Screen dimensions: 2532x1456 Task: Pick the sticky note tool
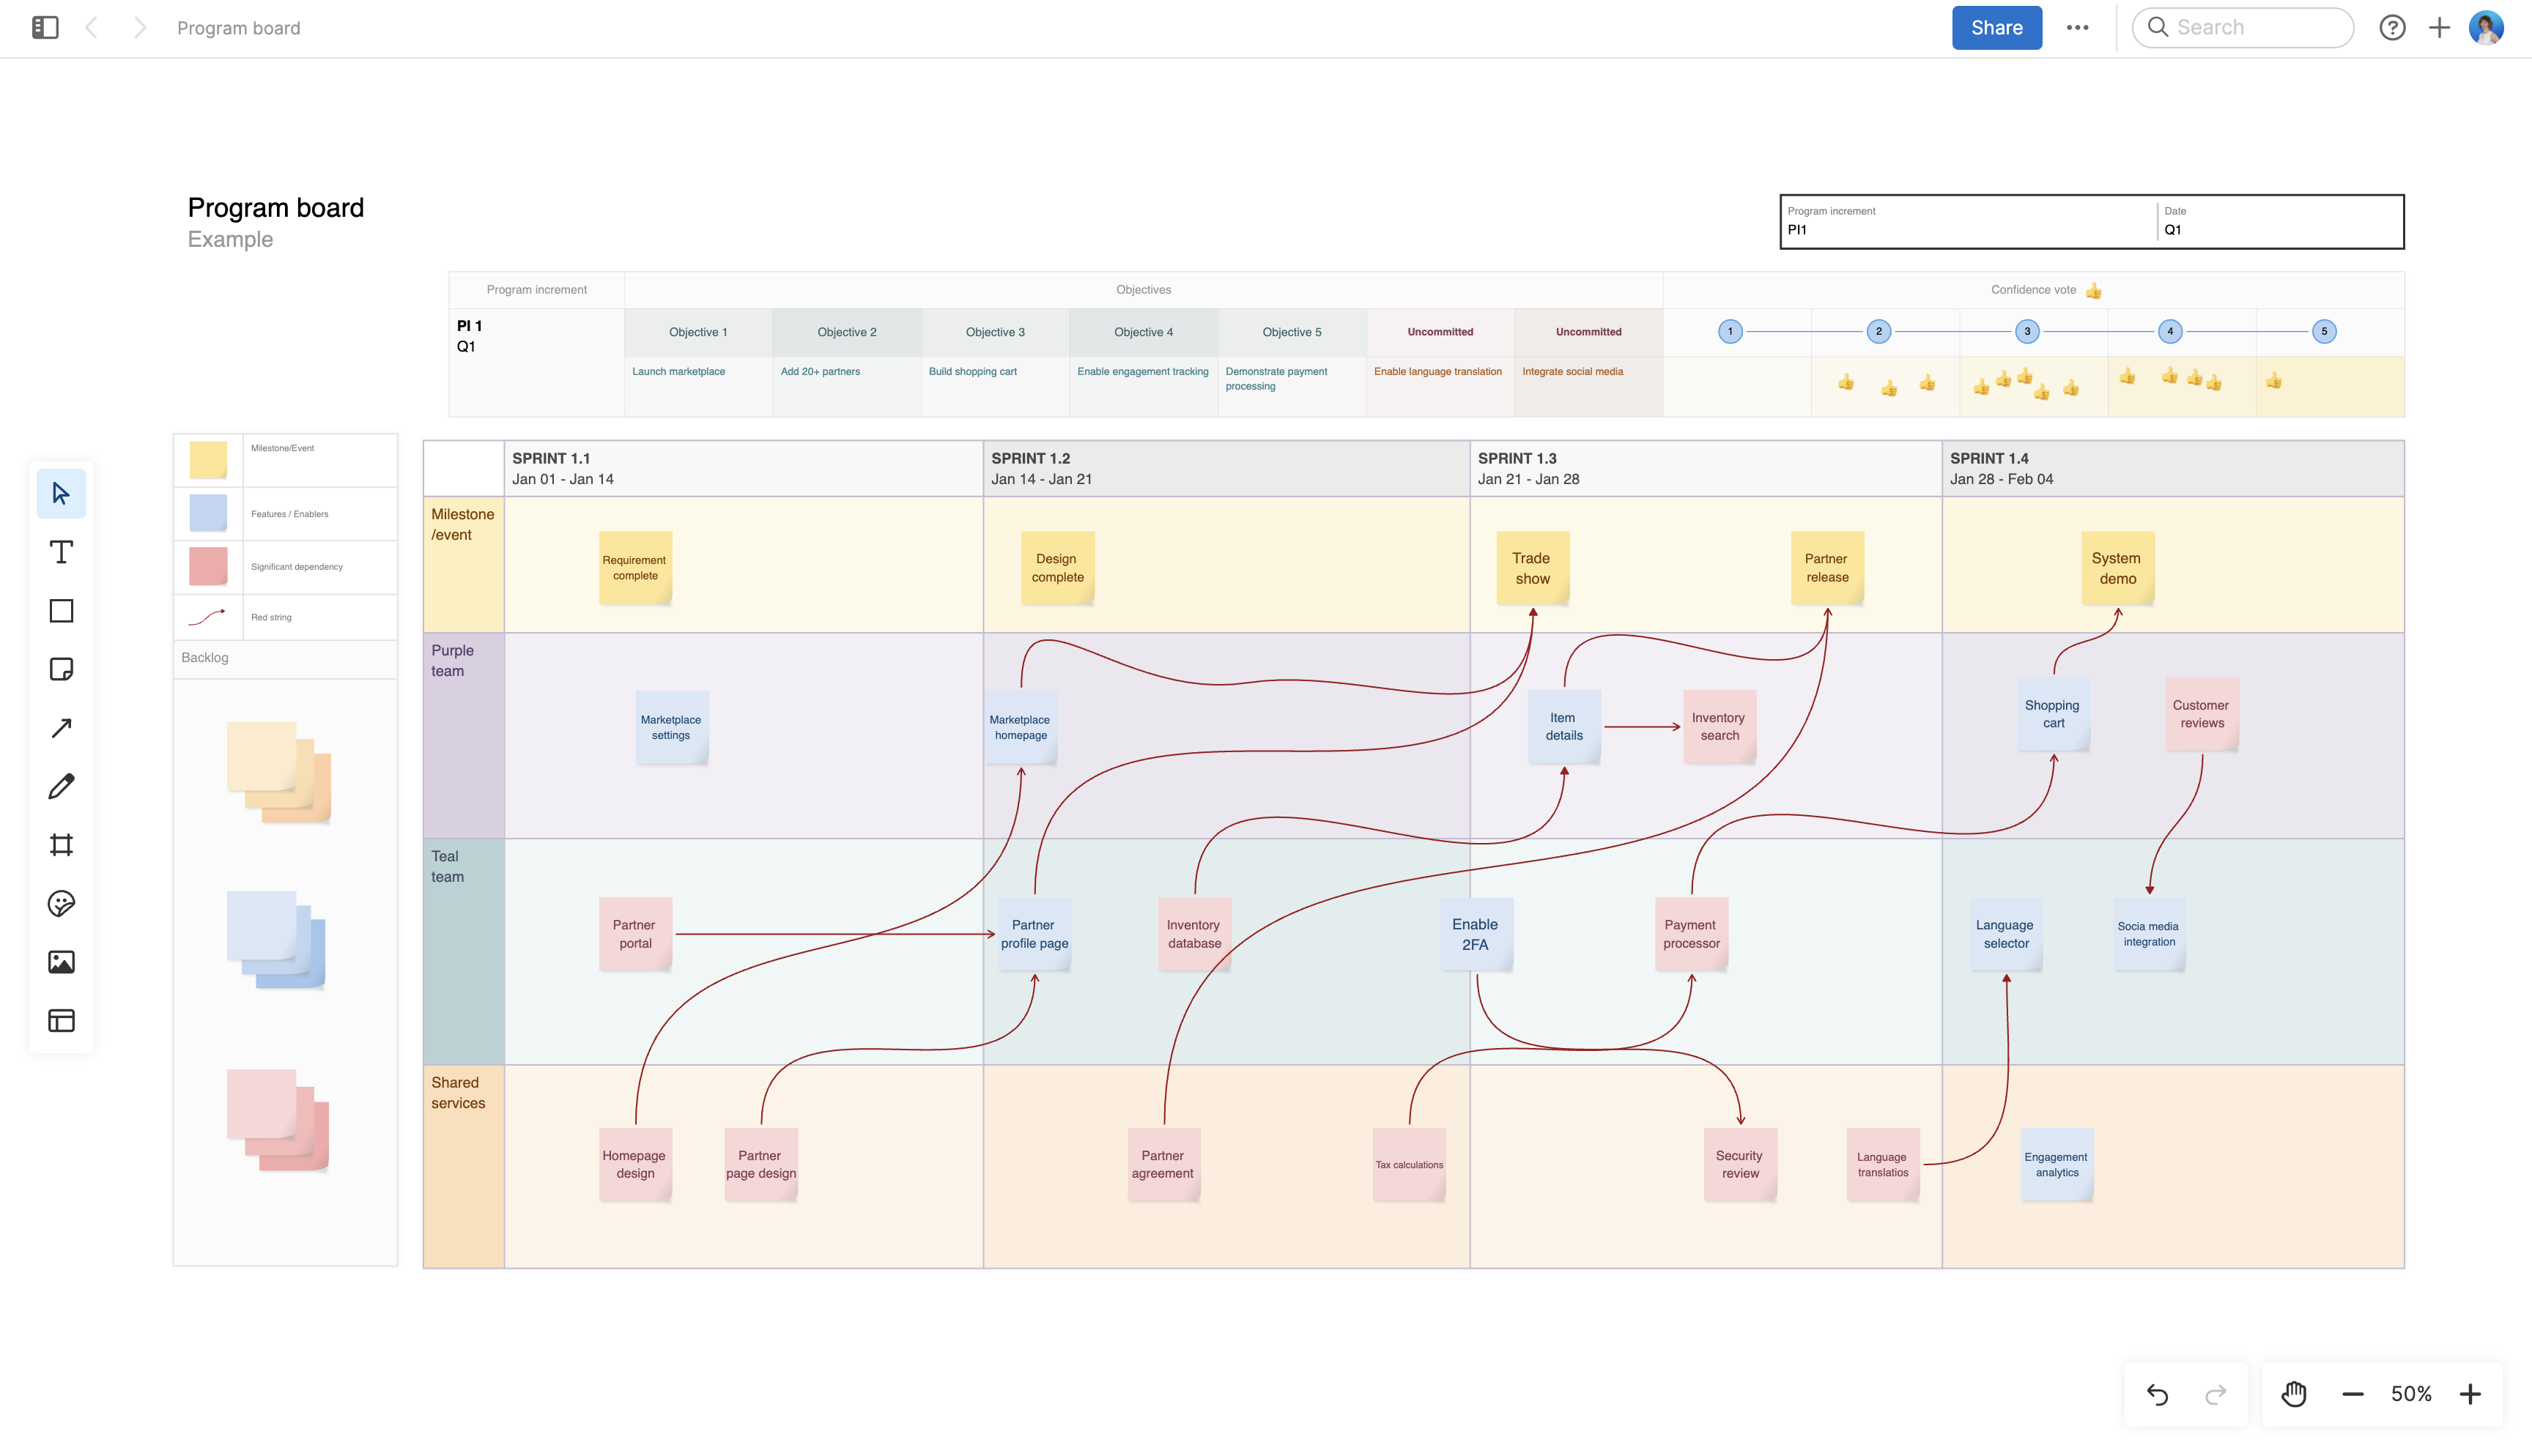[x=61, y=669]
